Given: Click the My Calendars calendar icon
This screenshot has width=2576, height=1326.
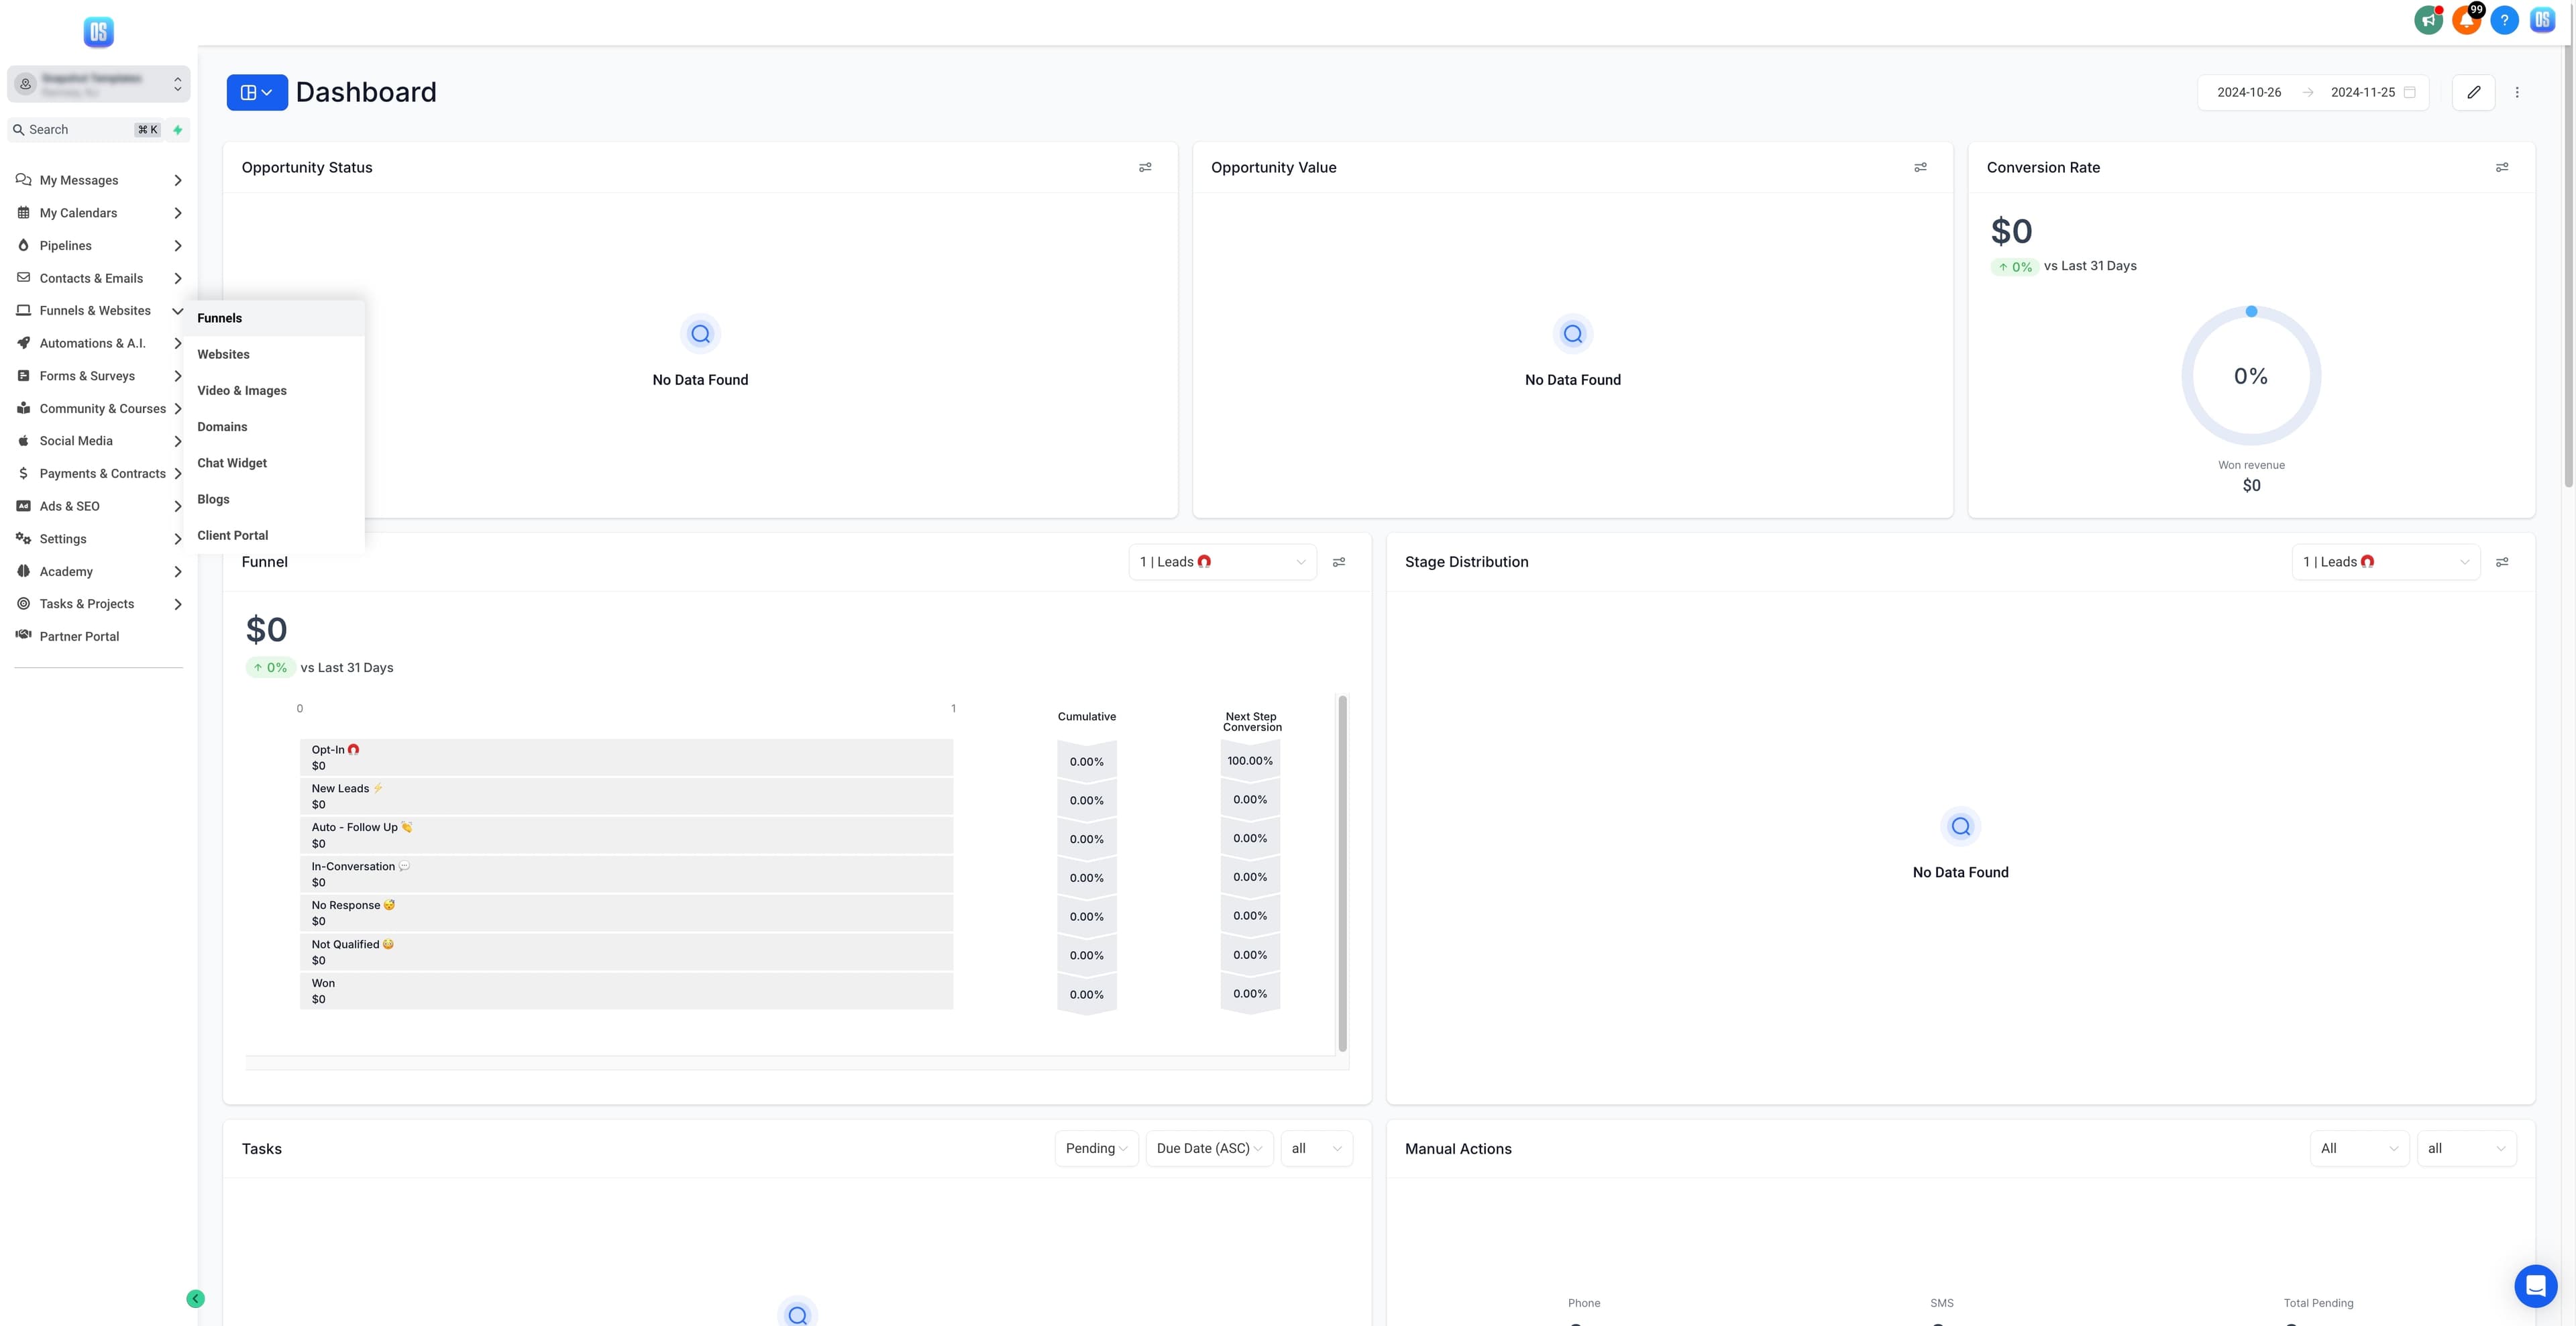Looking at the screenshot, I should (23, 213).
